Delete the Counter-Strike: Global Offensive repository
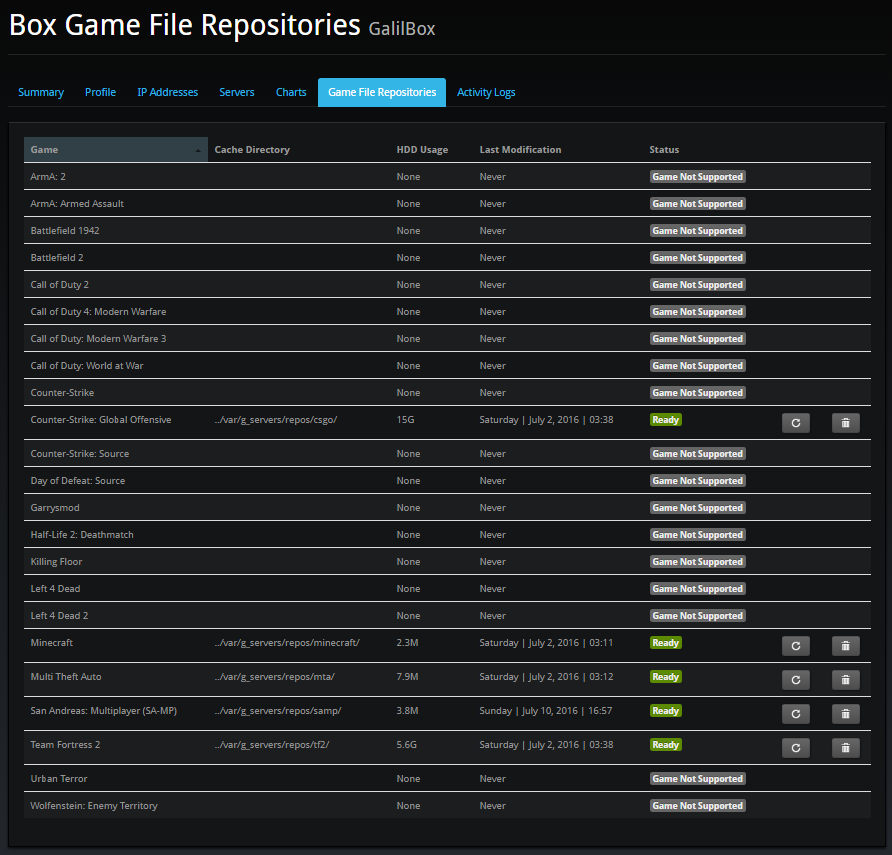Viewport: 892px width, 855px height. tap(845, 423)
